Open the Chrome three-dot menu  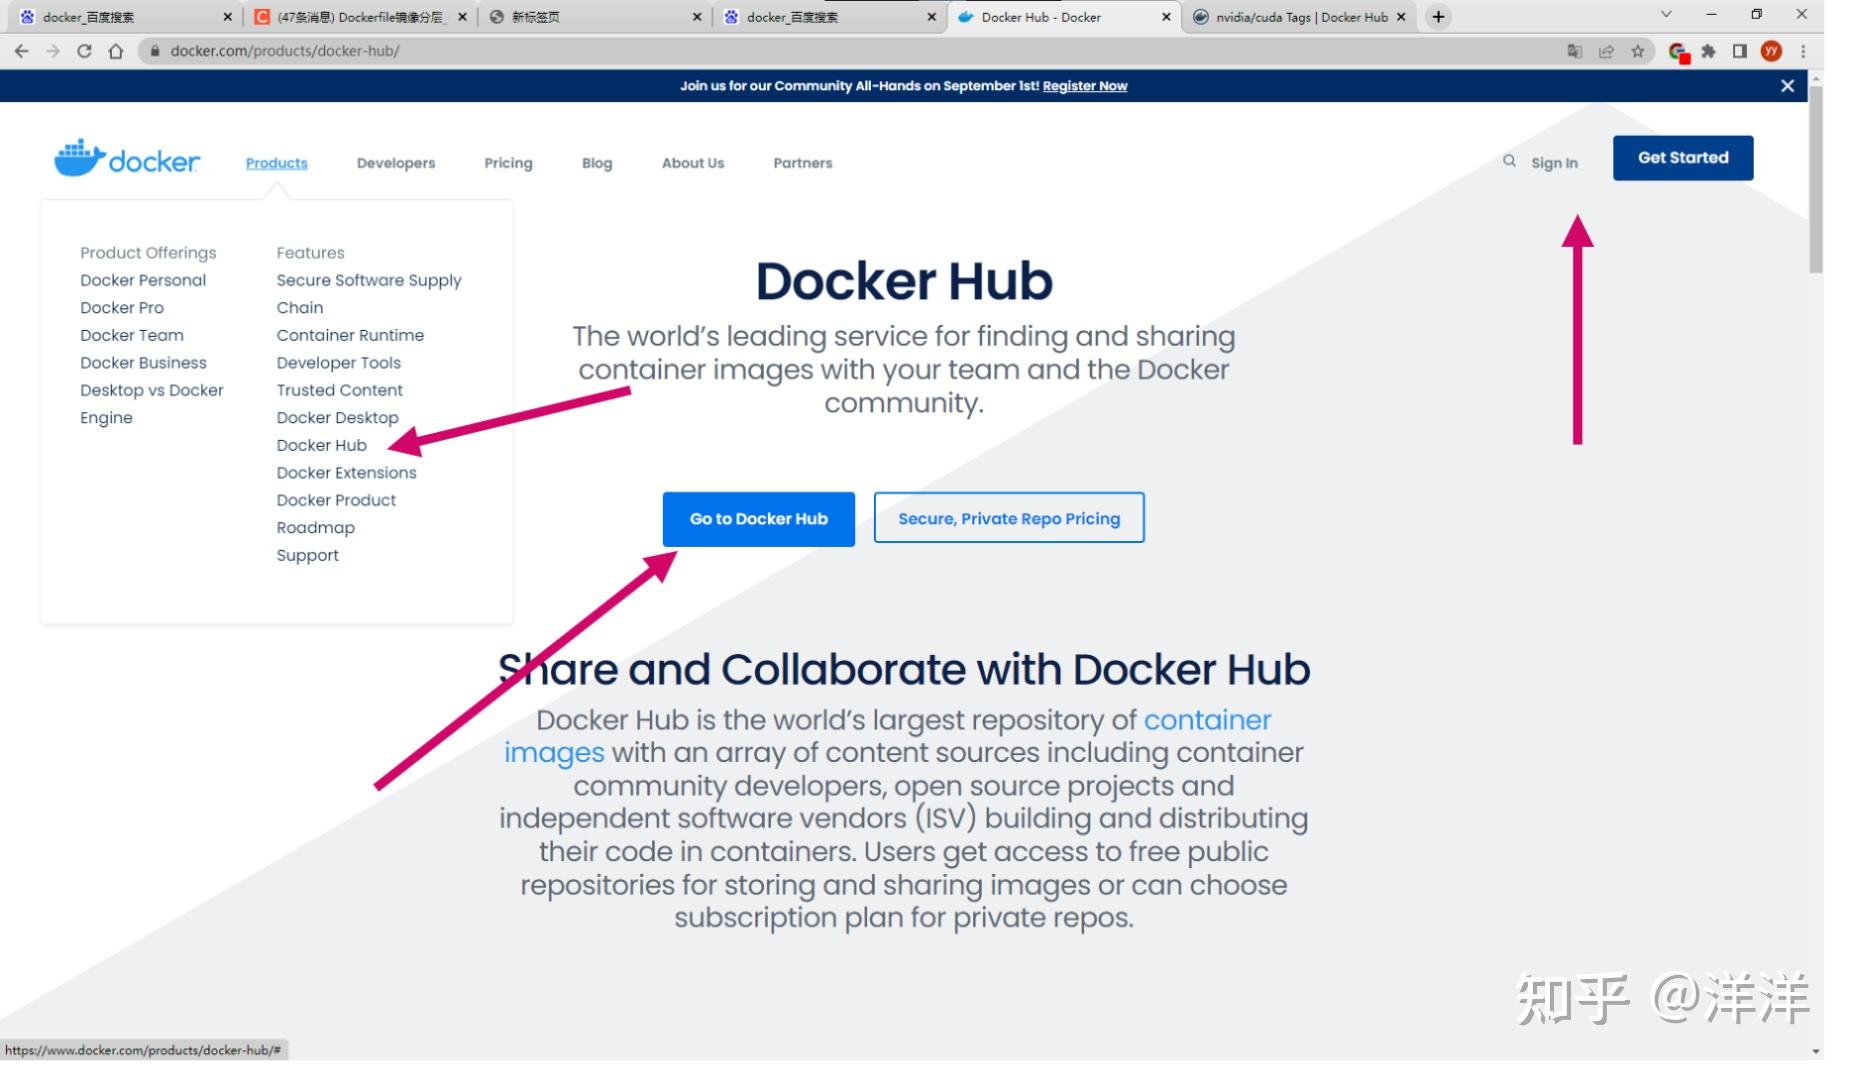point(1803,51)
